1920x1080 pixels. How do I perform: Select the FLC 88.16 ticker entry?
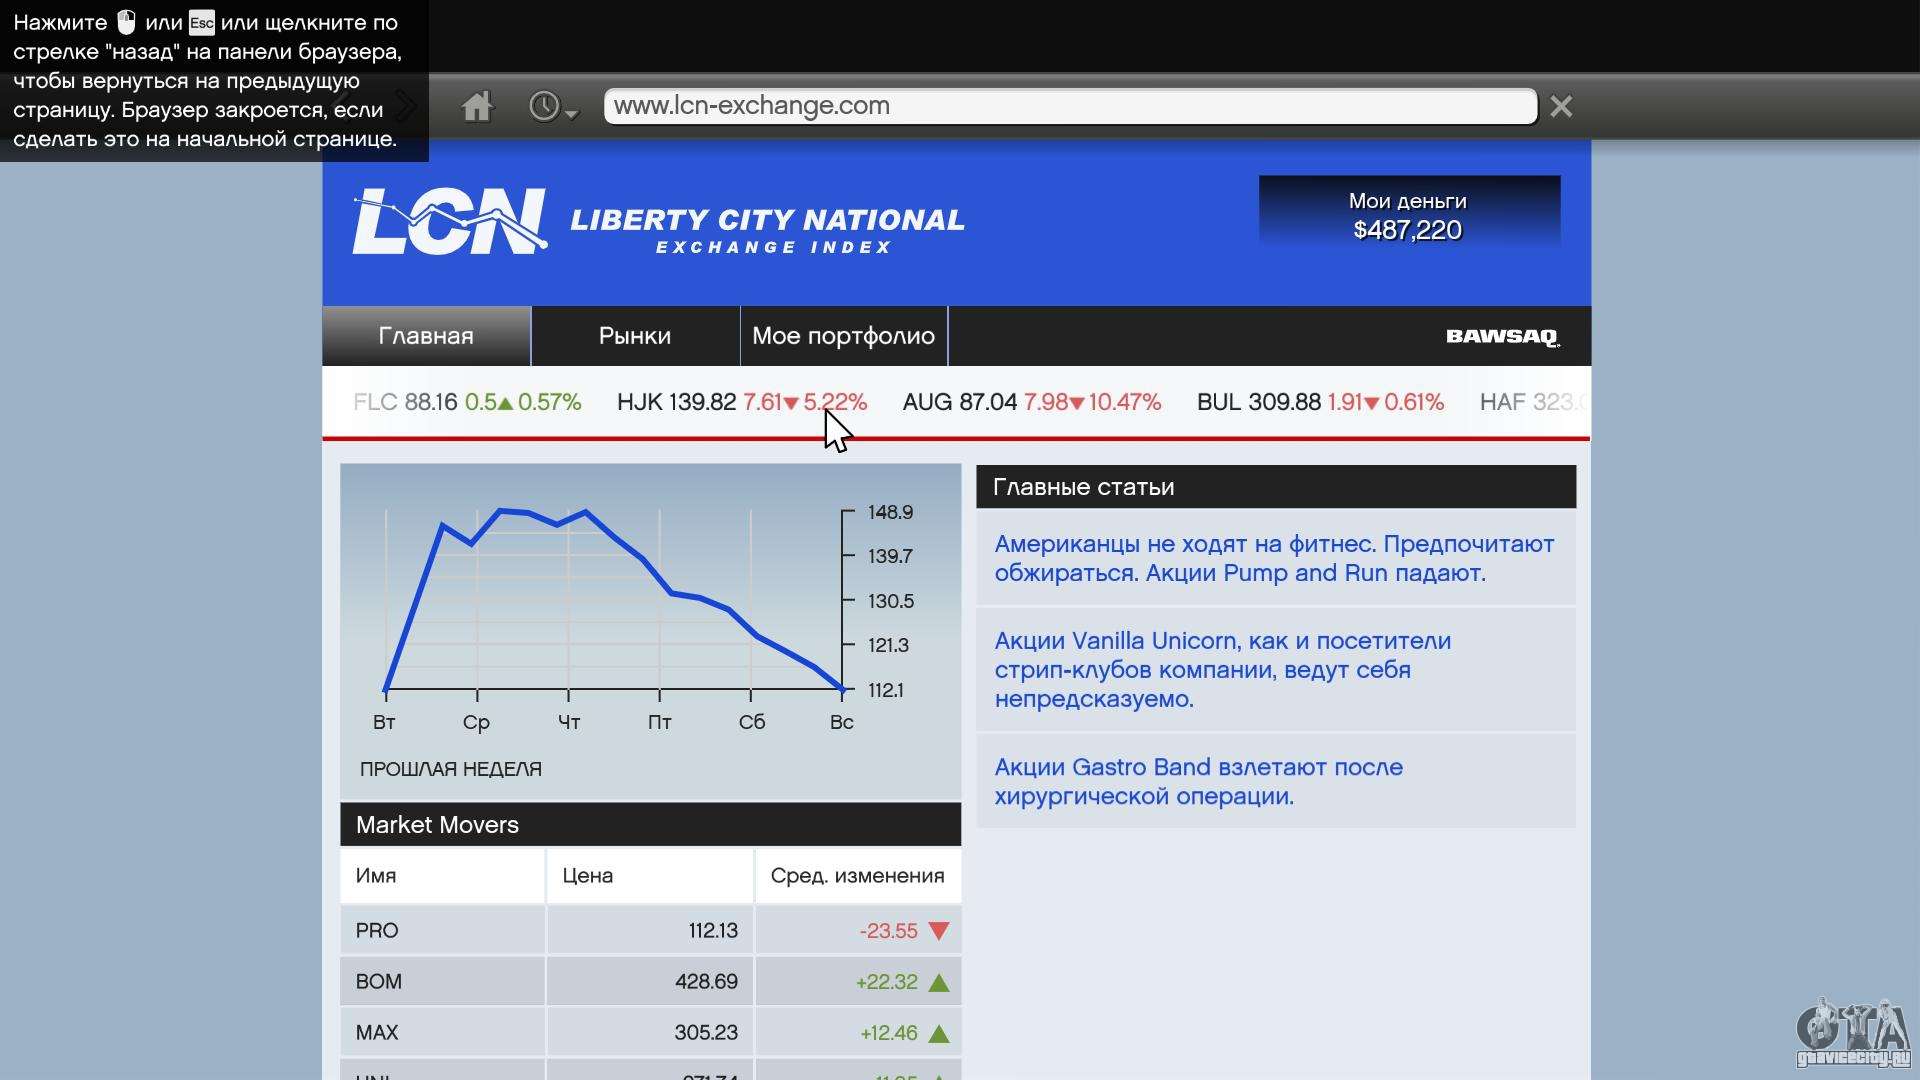(467, 402)
